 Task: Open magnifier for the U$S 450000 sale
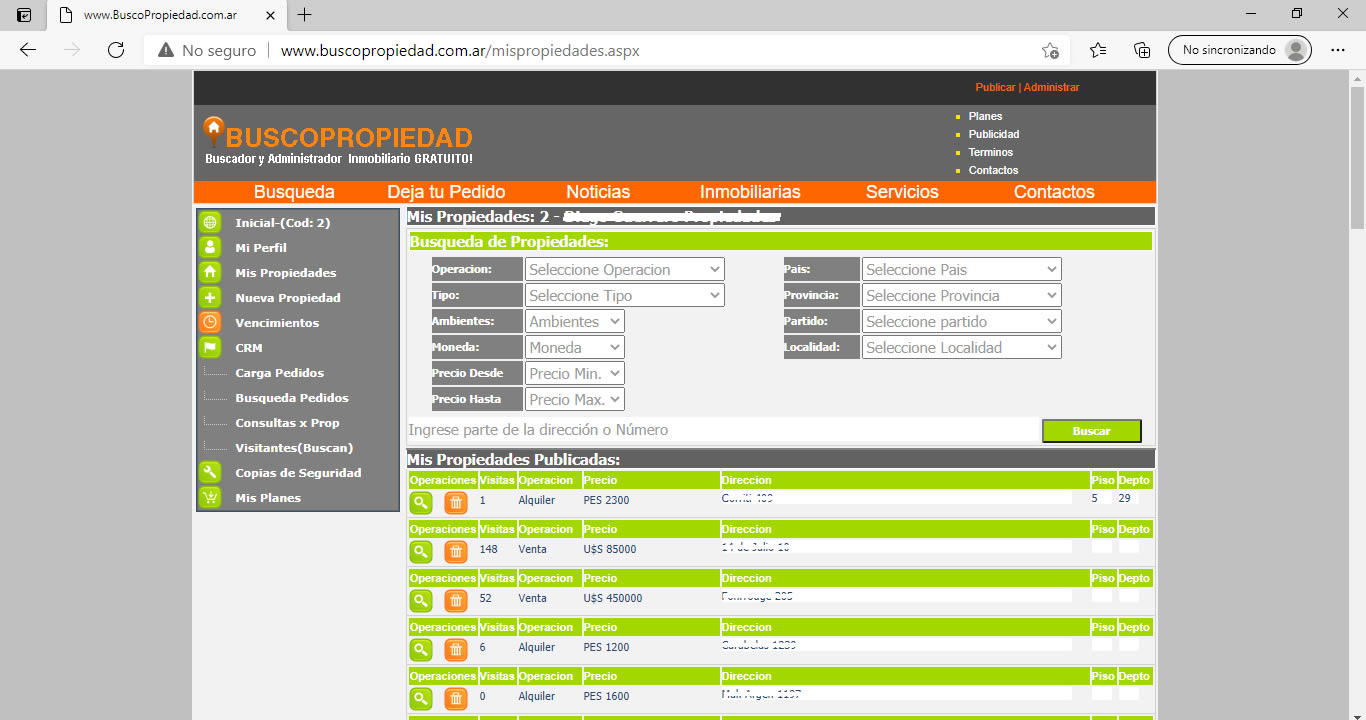[421, 600]
